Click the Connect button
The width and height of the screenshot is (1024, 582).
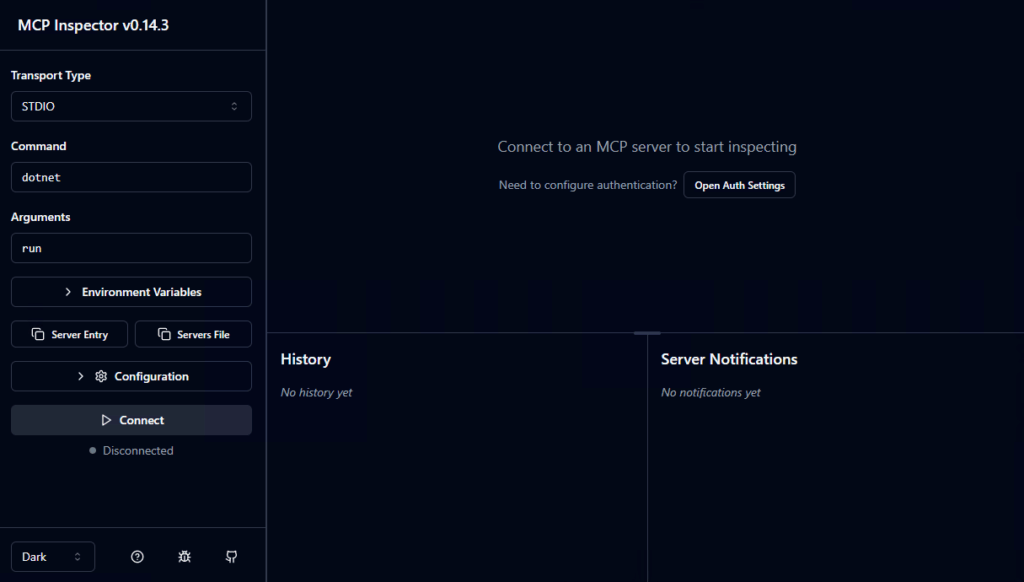coord(131,420)
